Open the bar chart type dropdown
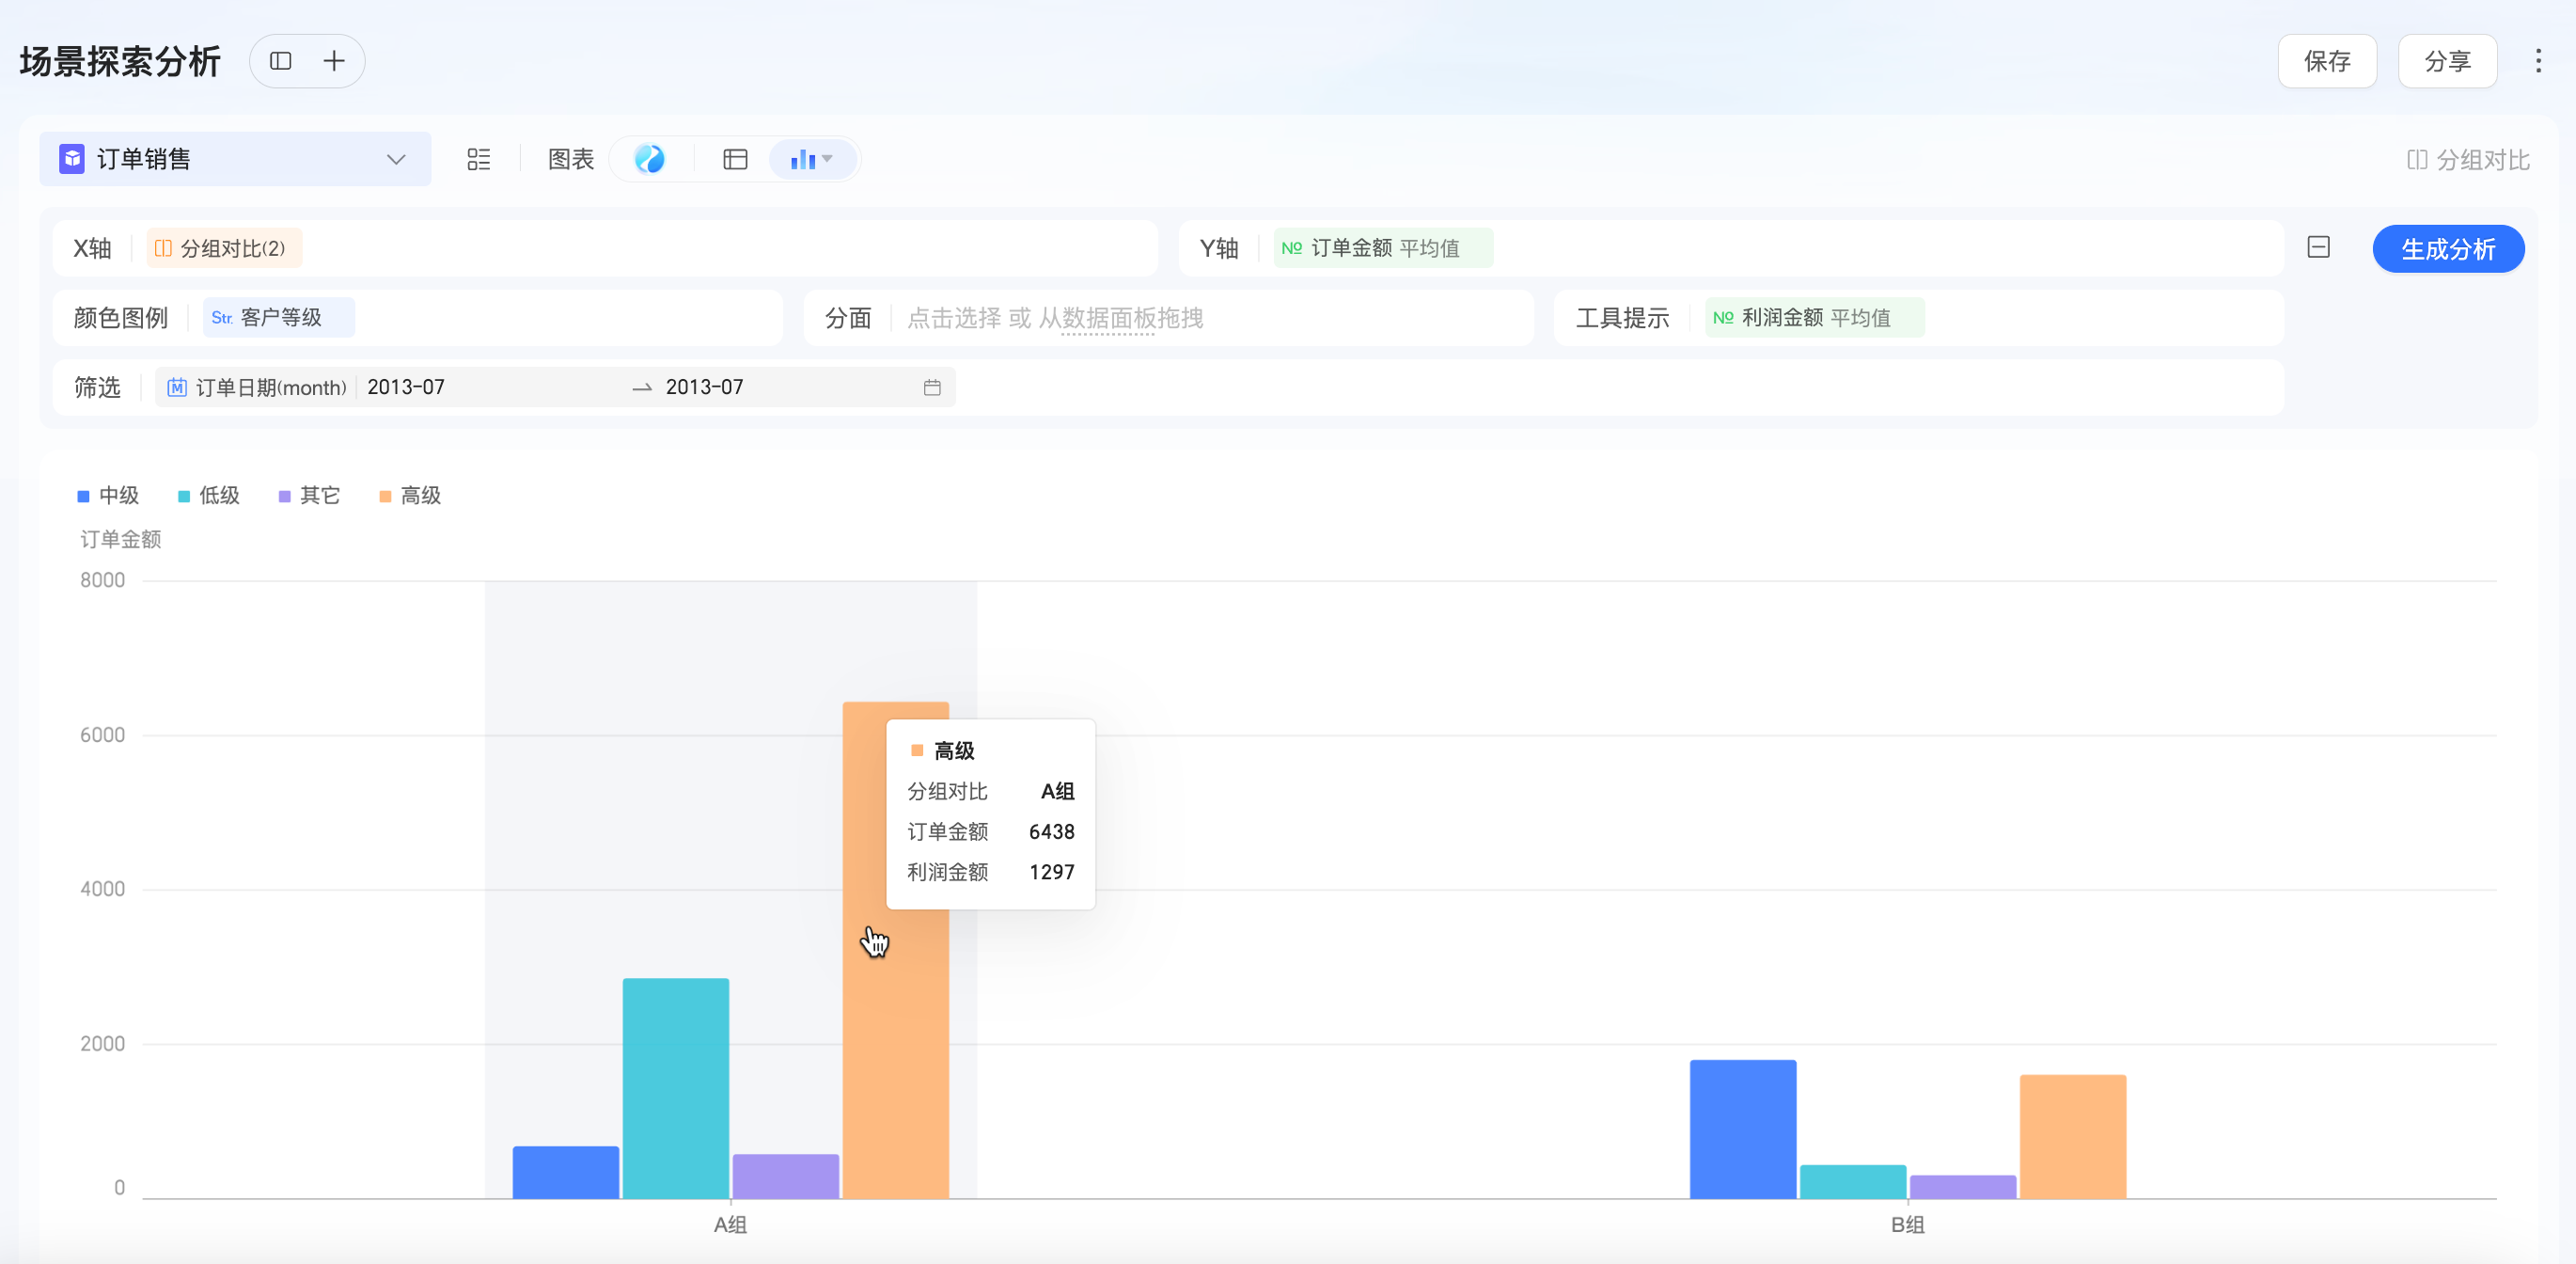 pos(812,159)
